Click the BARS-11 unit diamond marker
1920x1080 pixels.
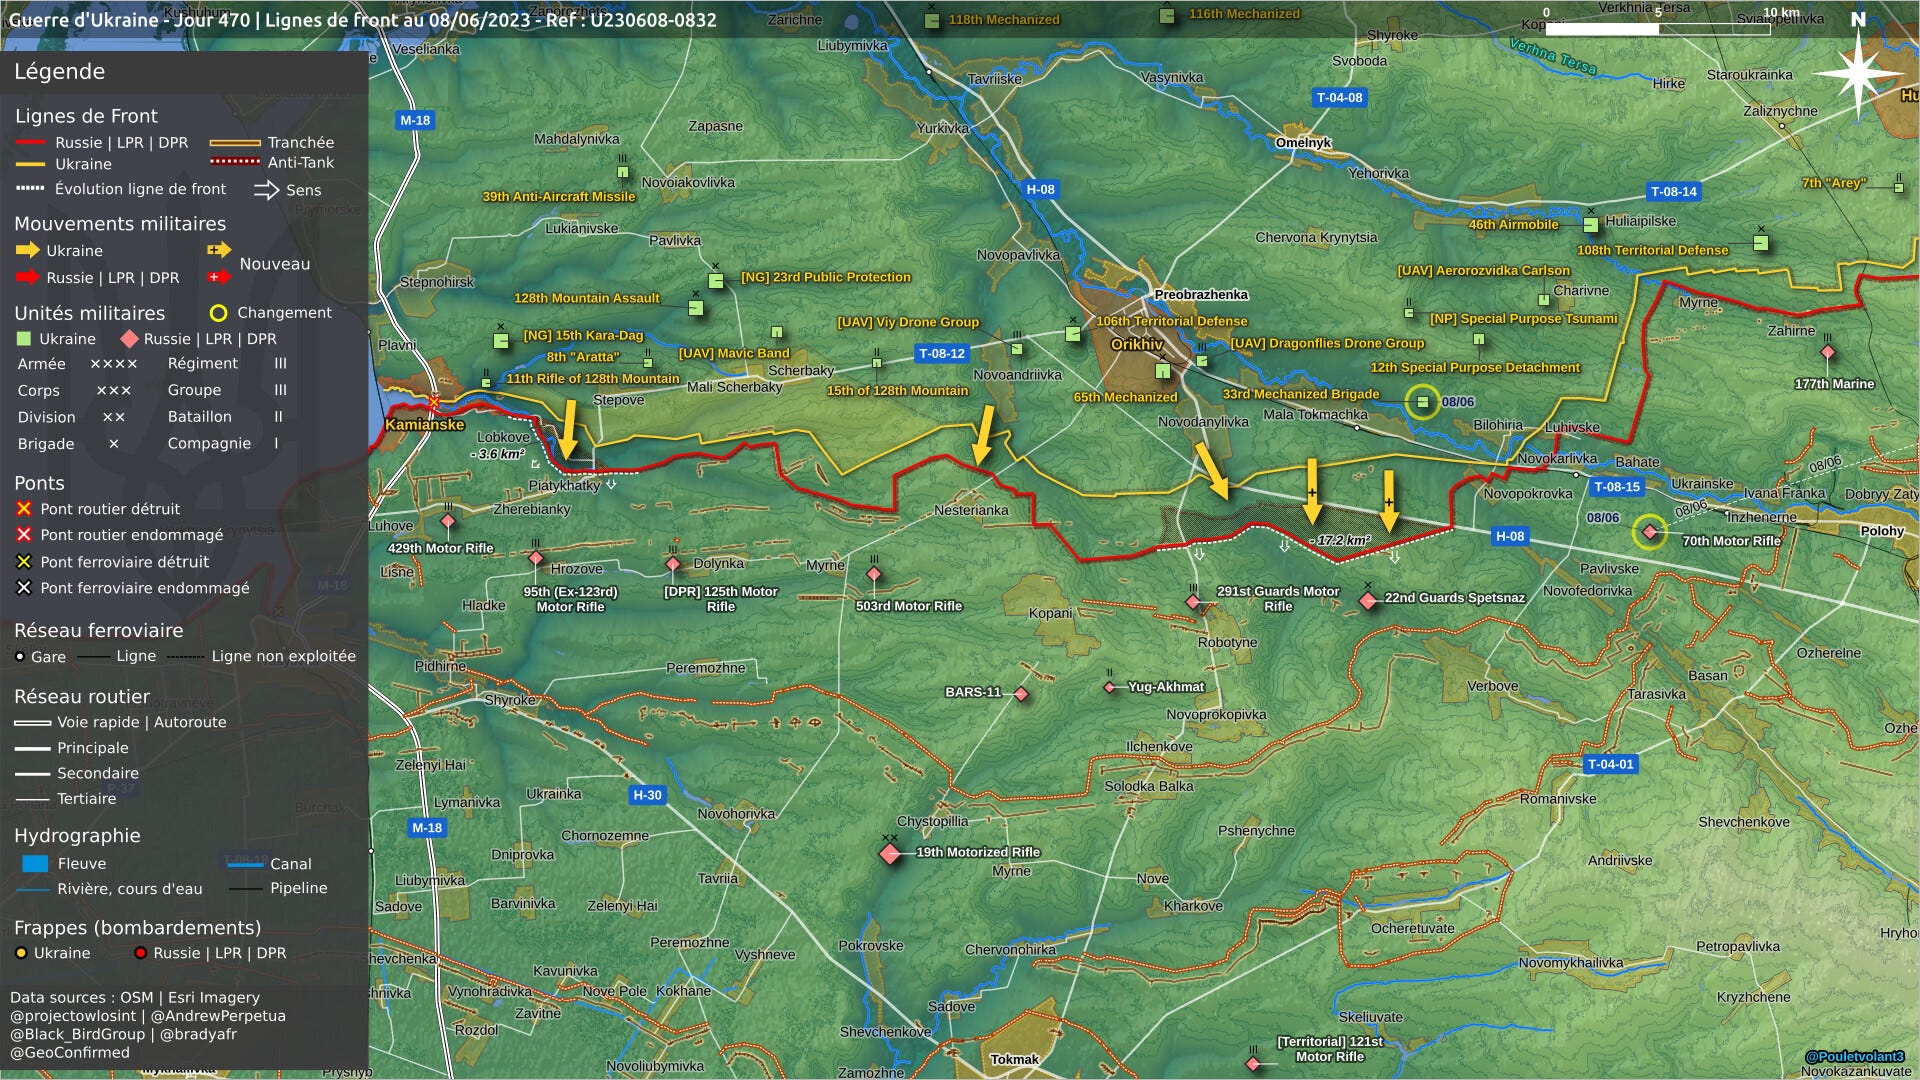1021,693
